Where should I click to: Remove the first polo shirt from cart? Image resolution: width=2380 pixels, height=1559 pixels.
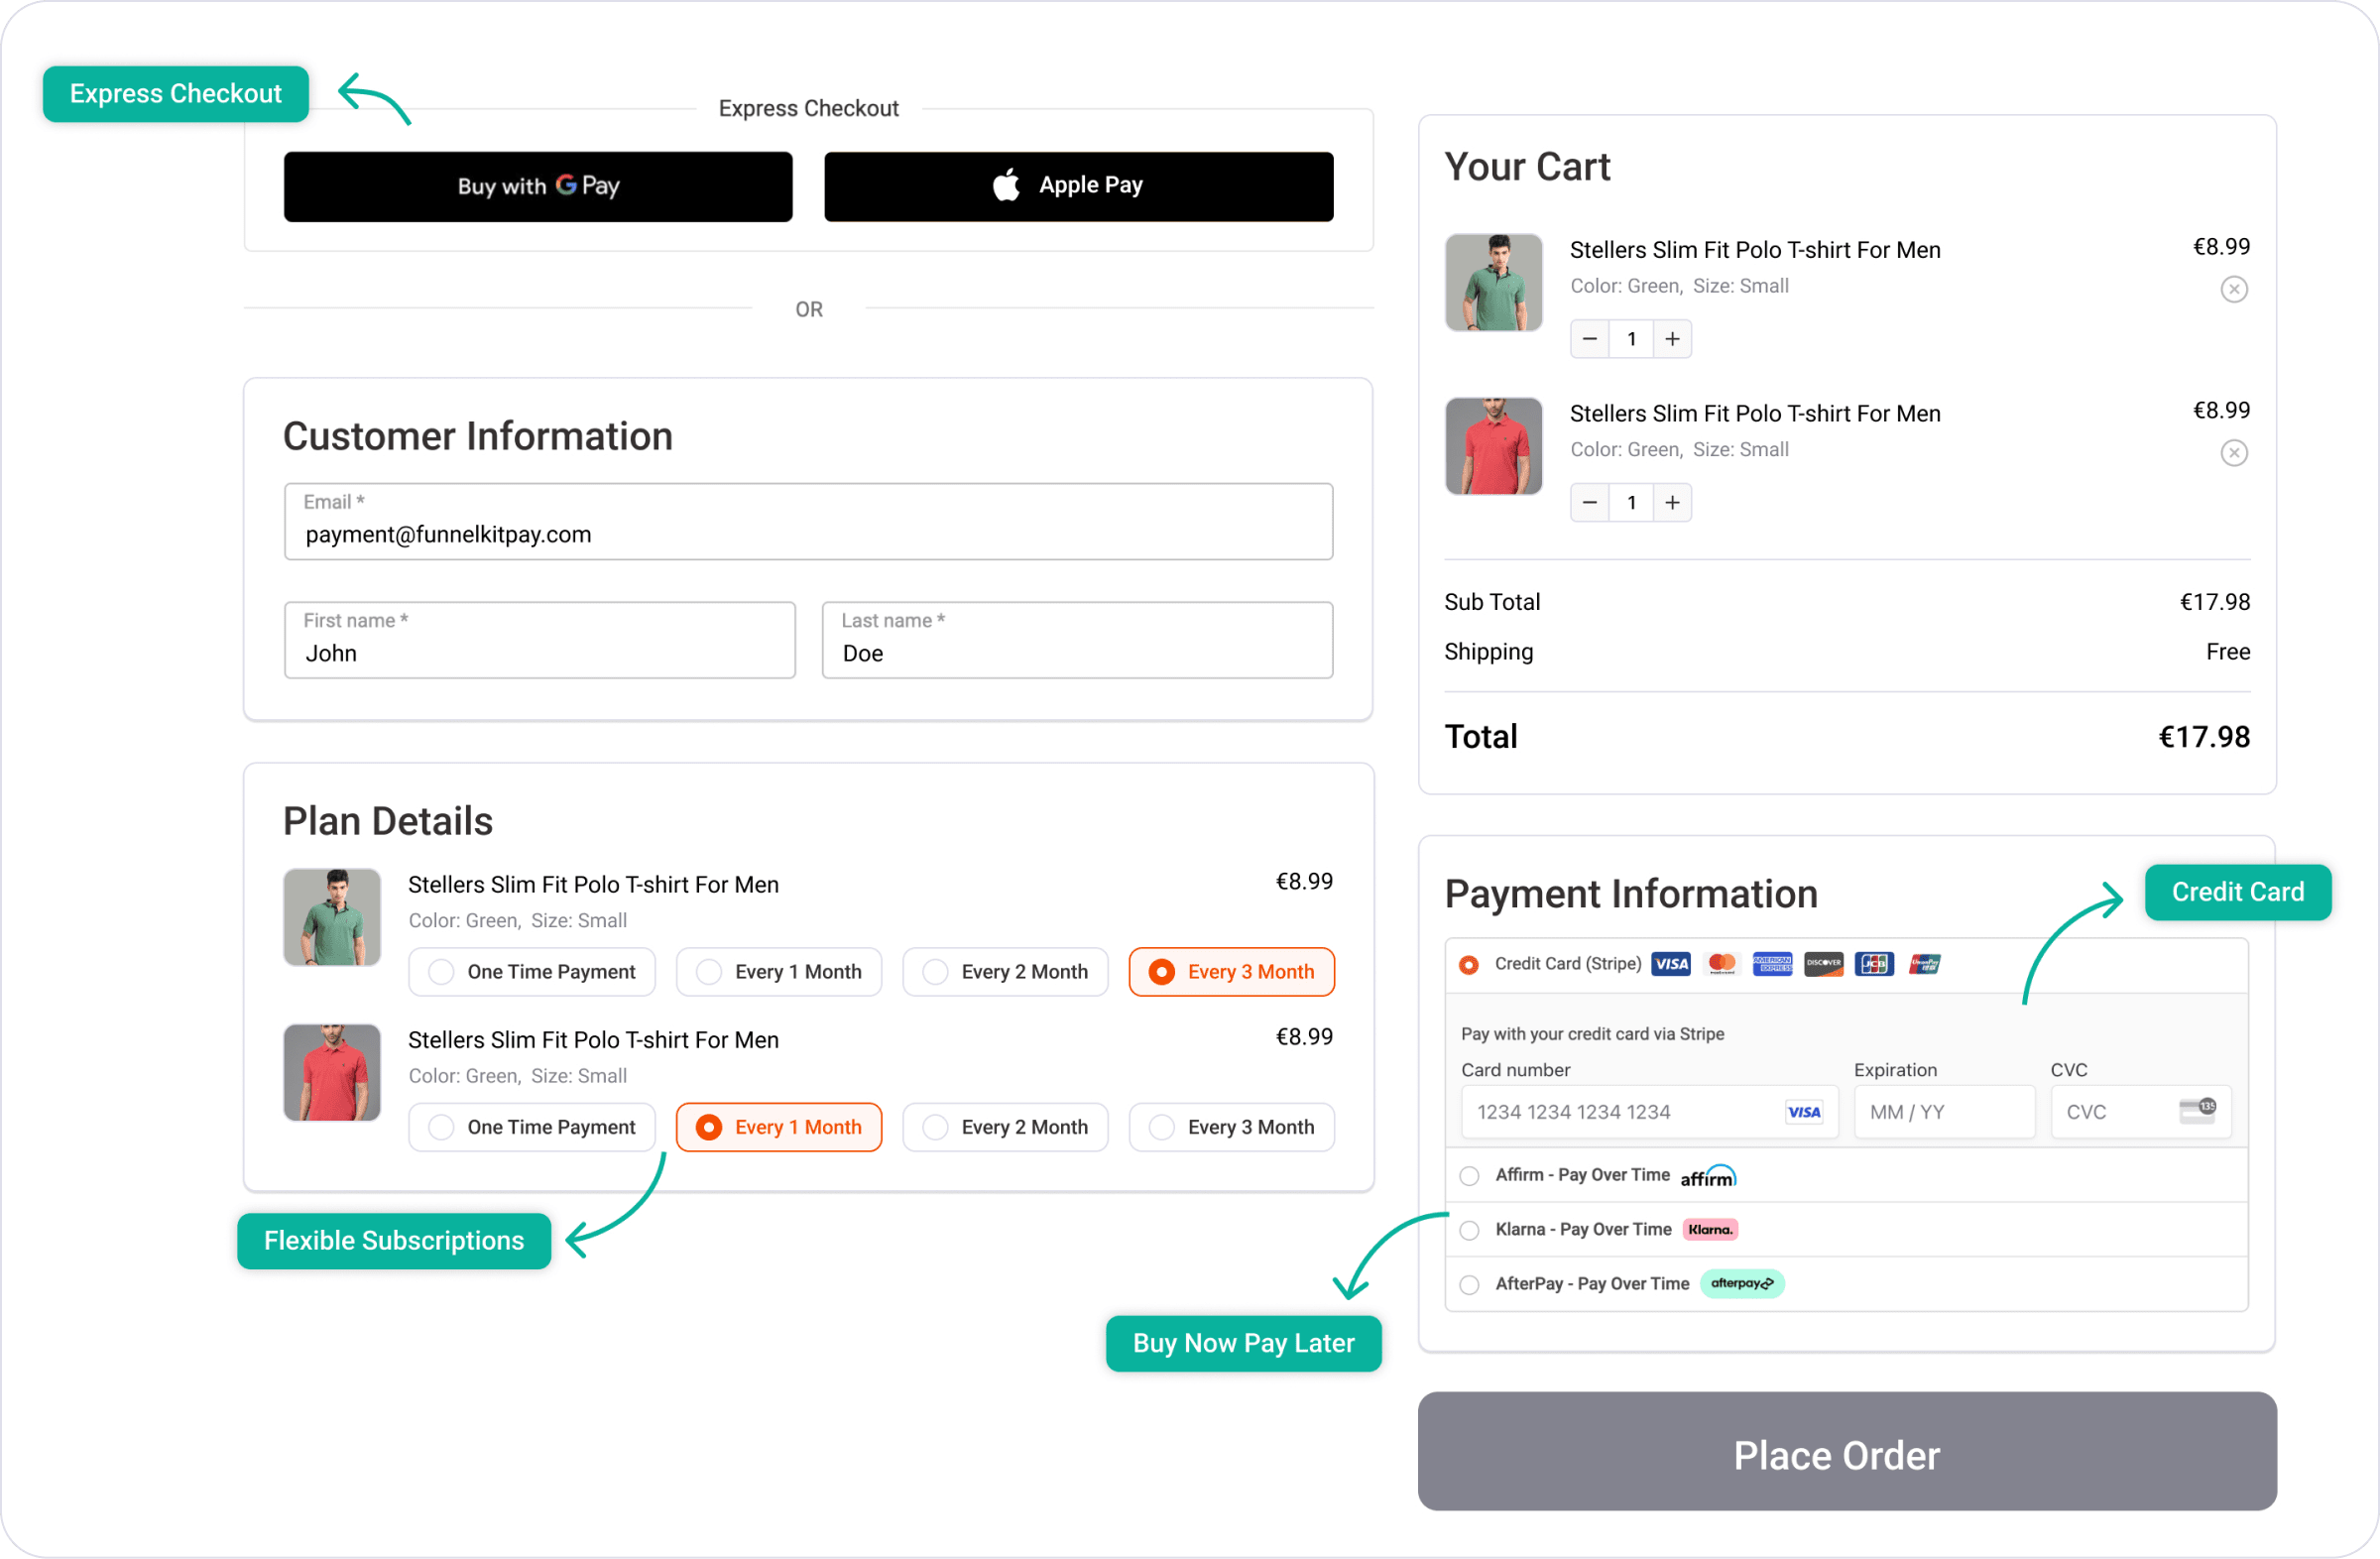pyautogui.click(x=2234, y=289)
